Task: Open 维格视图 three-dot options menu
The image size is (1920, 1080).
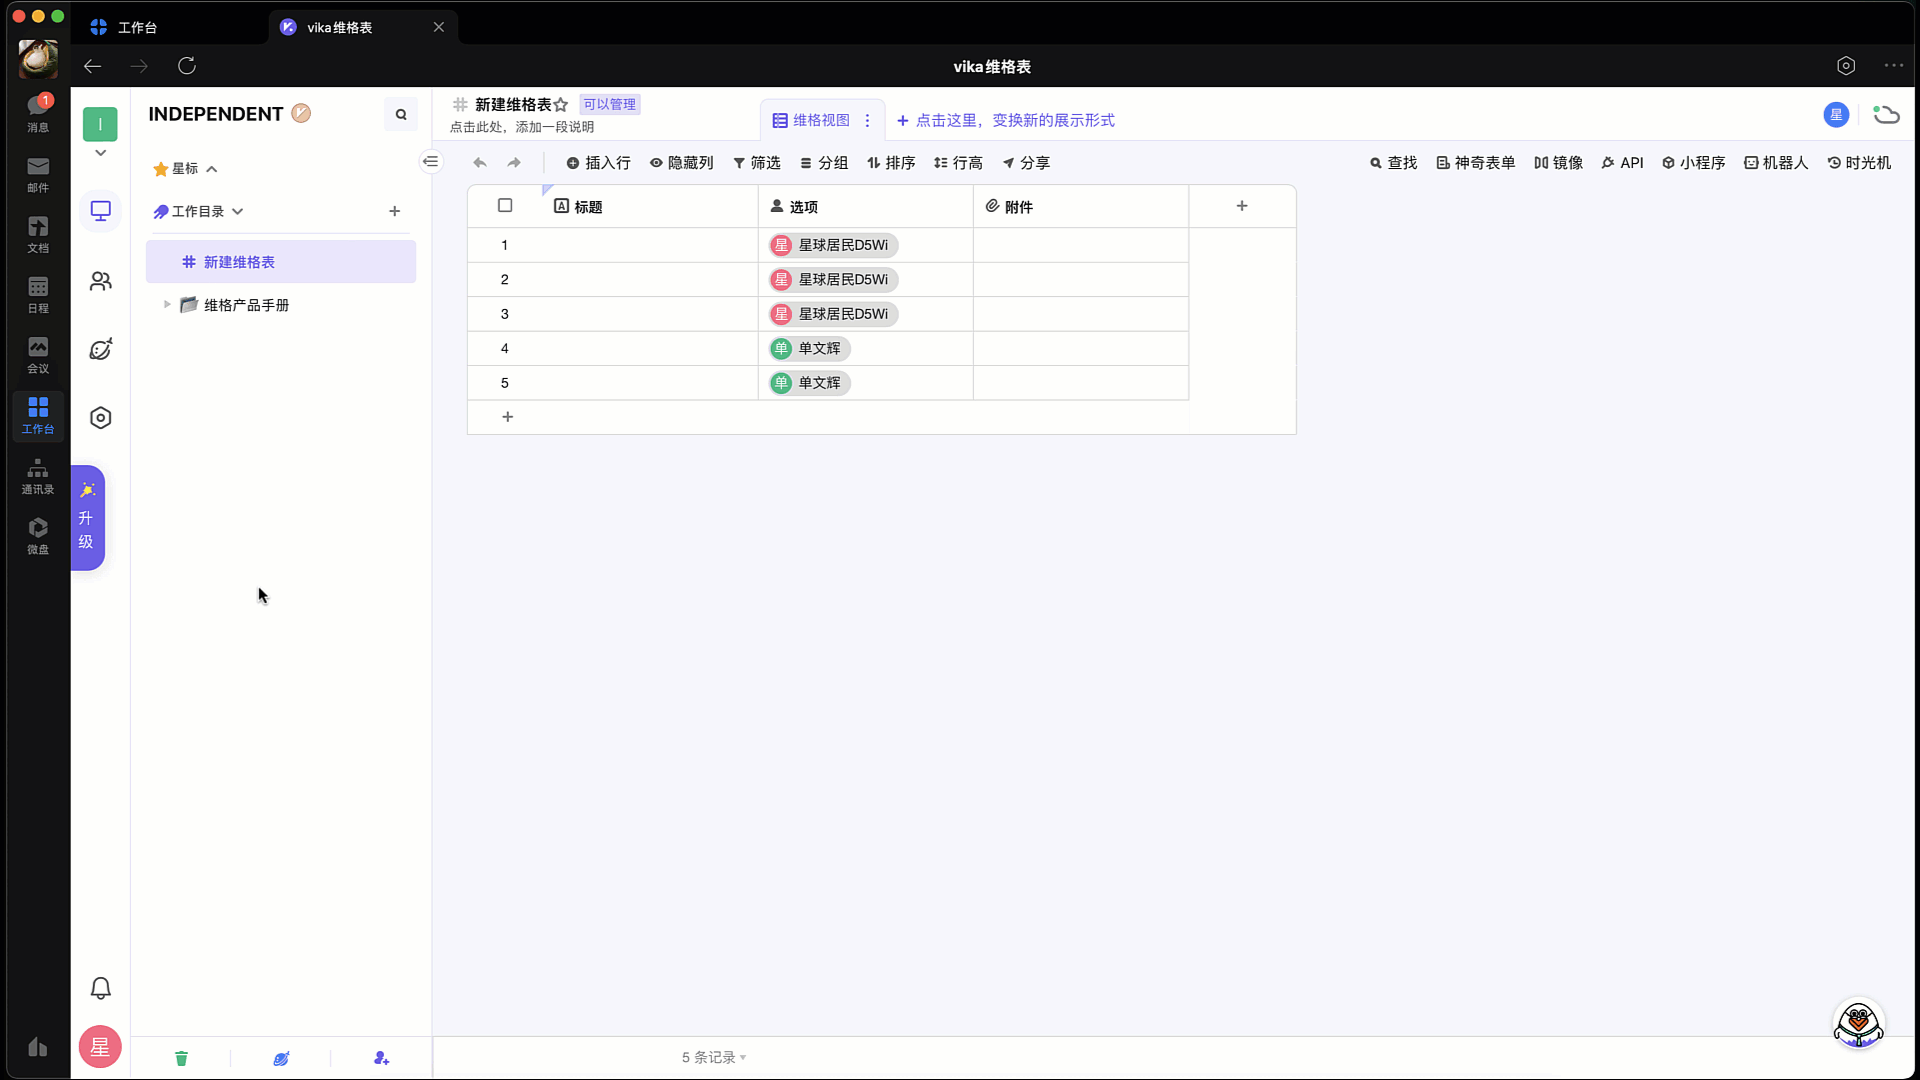Action: 867,120
